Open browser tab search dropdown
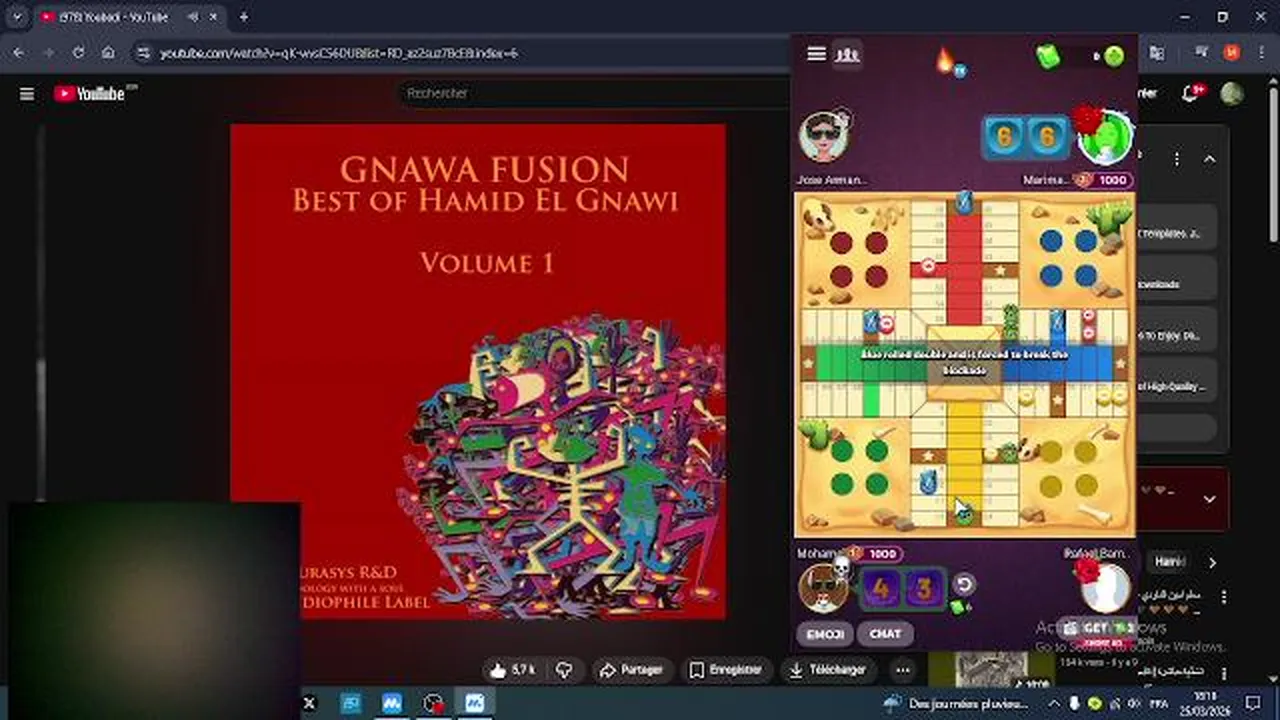 click(17, 17)
